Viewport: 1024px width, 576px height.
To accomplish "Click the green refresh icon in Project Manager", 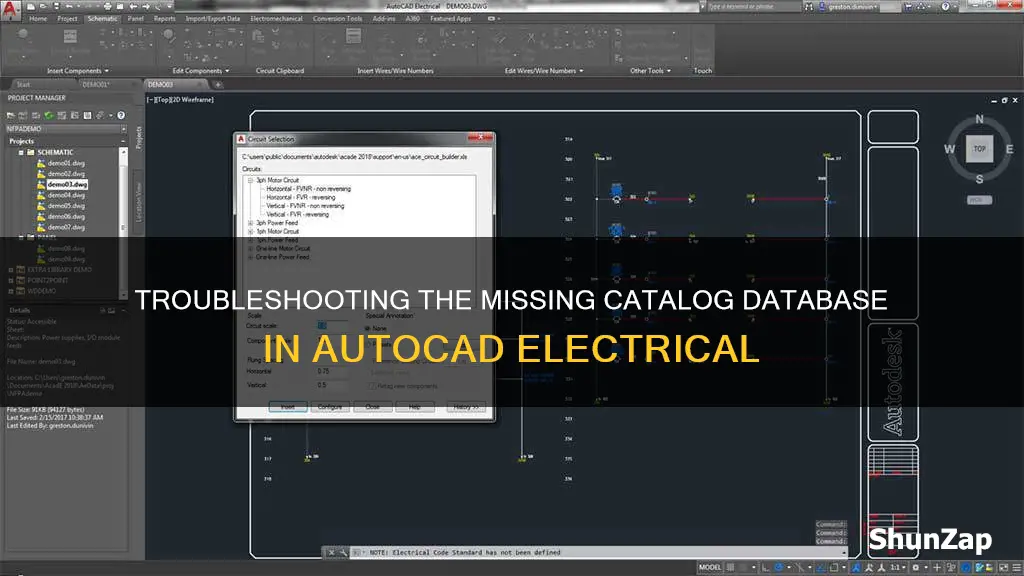I will (49, 116).
